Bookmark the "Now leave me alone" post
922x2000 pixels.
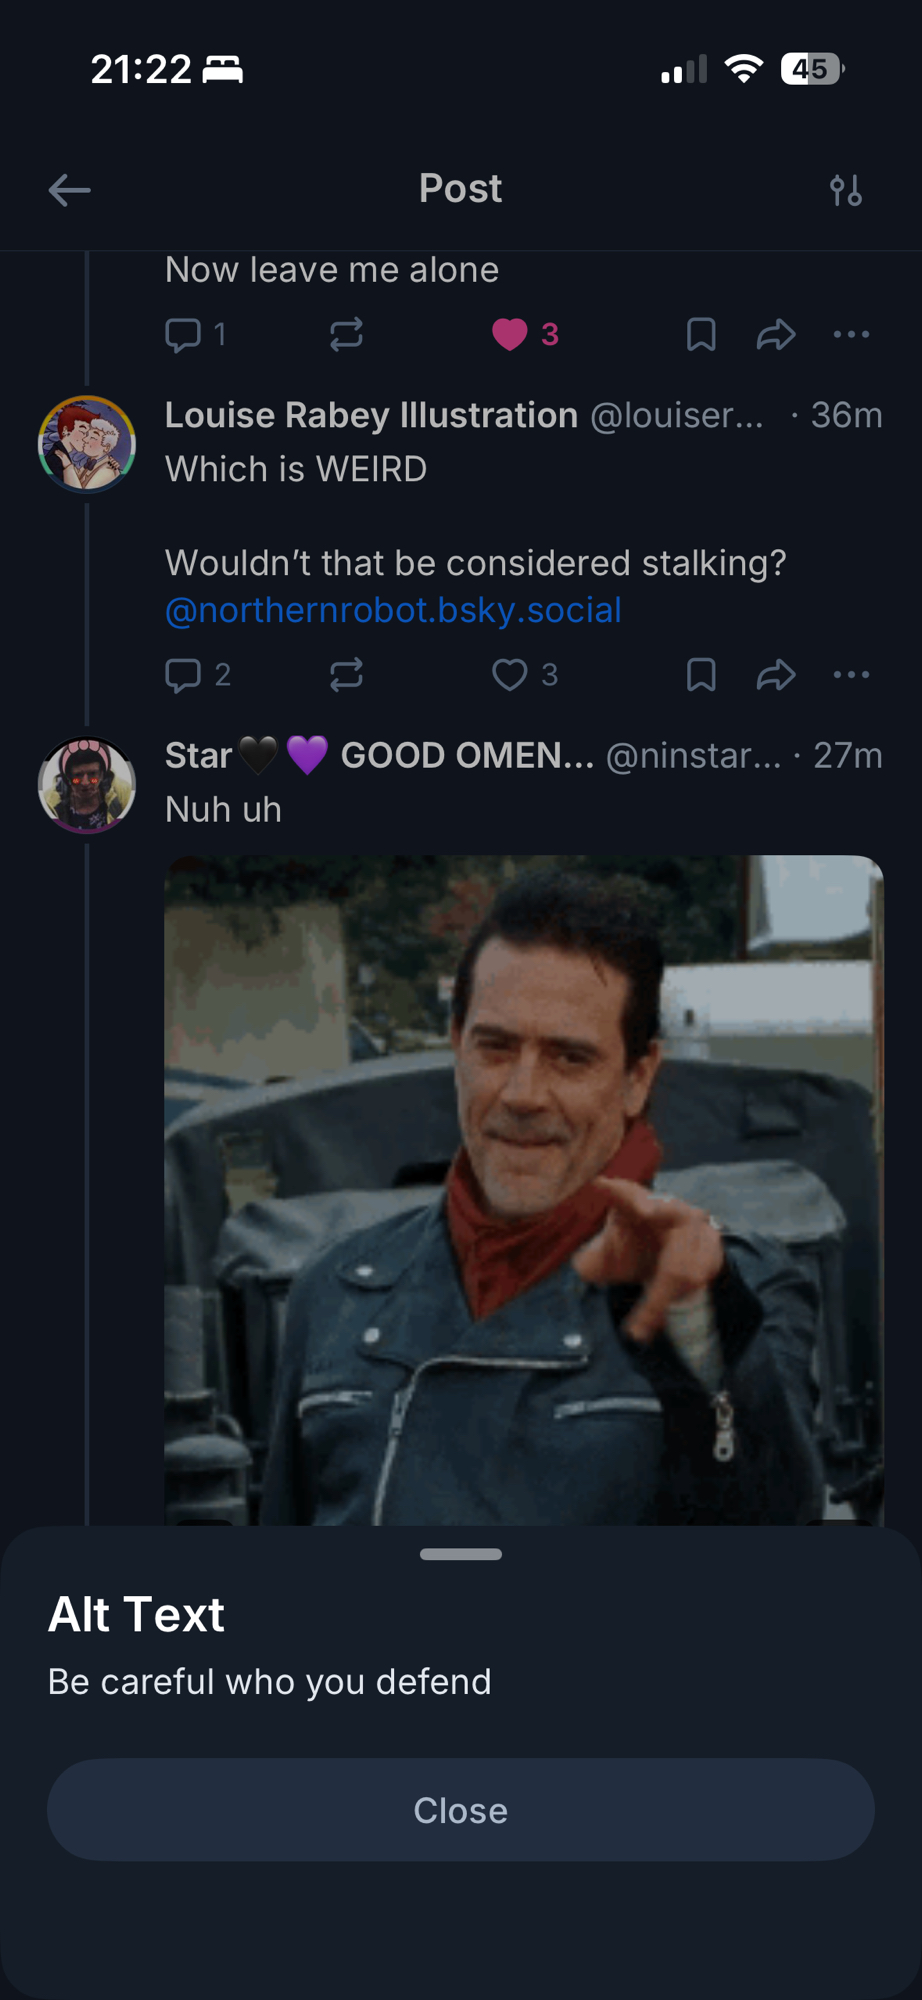(x=701, y=335)
